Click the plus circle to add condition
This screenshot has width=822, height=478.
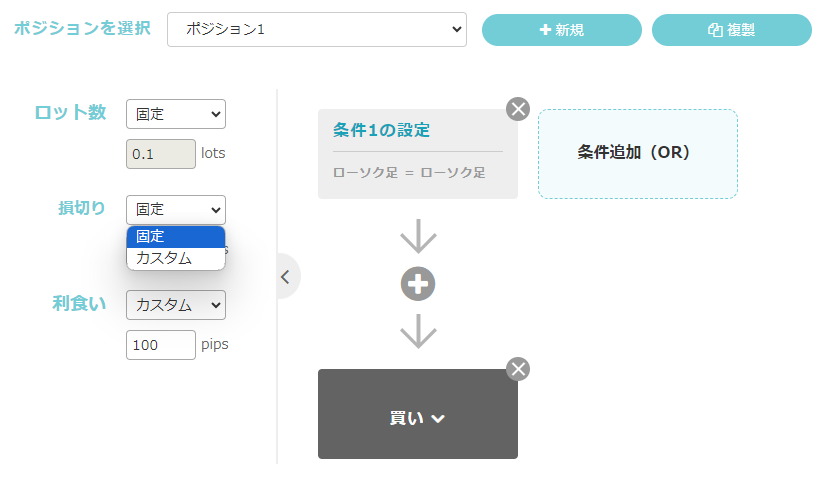(418, 285)
